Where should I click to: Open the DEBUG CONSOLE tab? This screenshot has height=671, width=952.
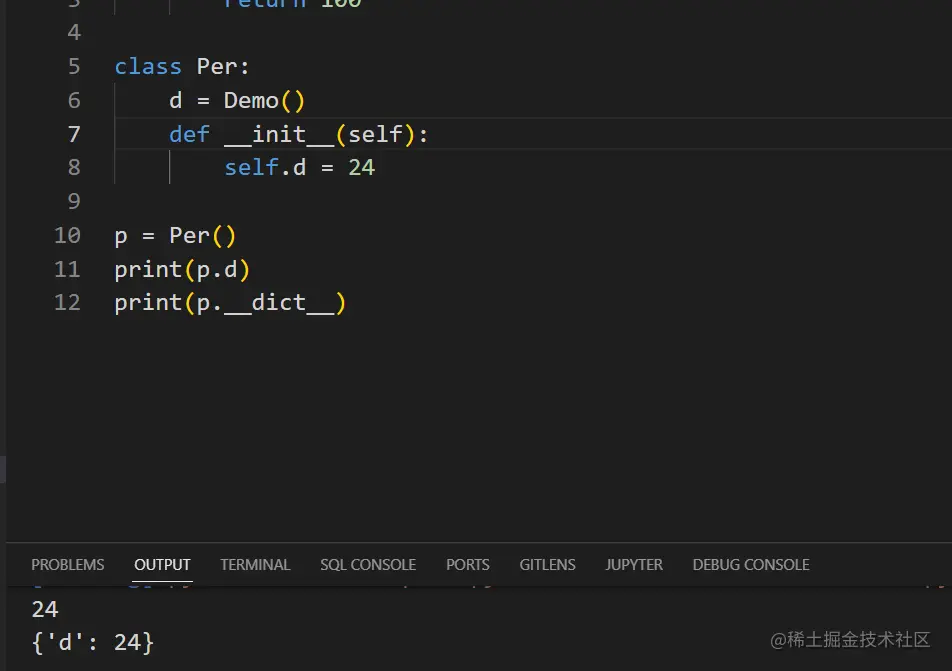coord(751,565)
